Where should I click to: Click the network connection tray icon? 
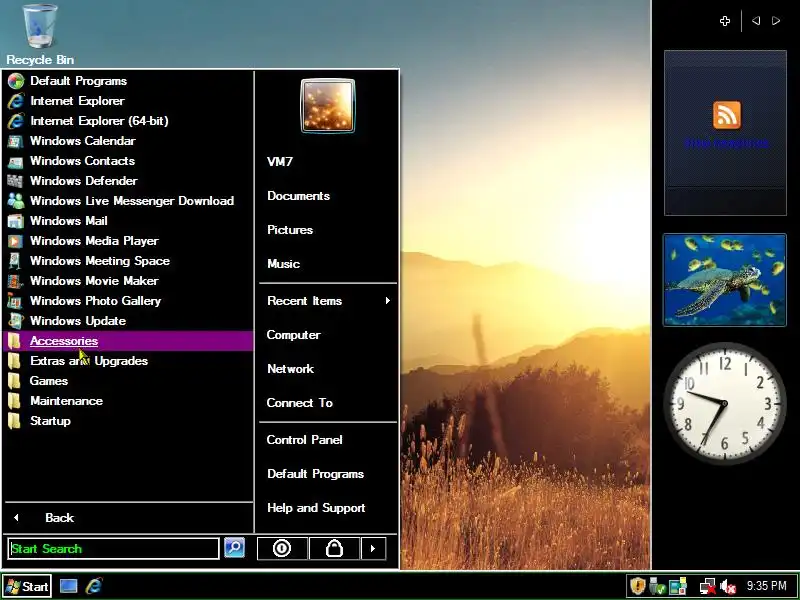[x=708, y=587]
